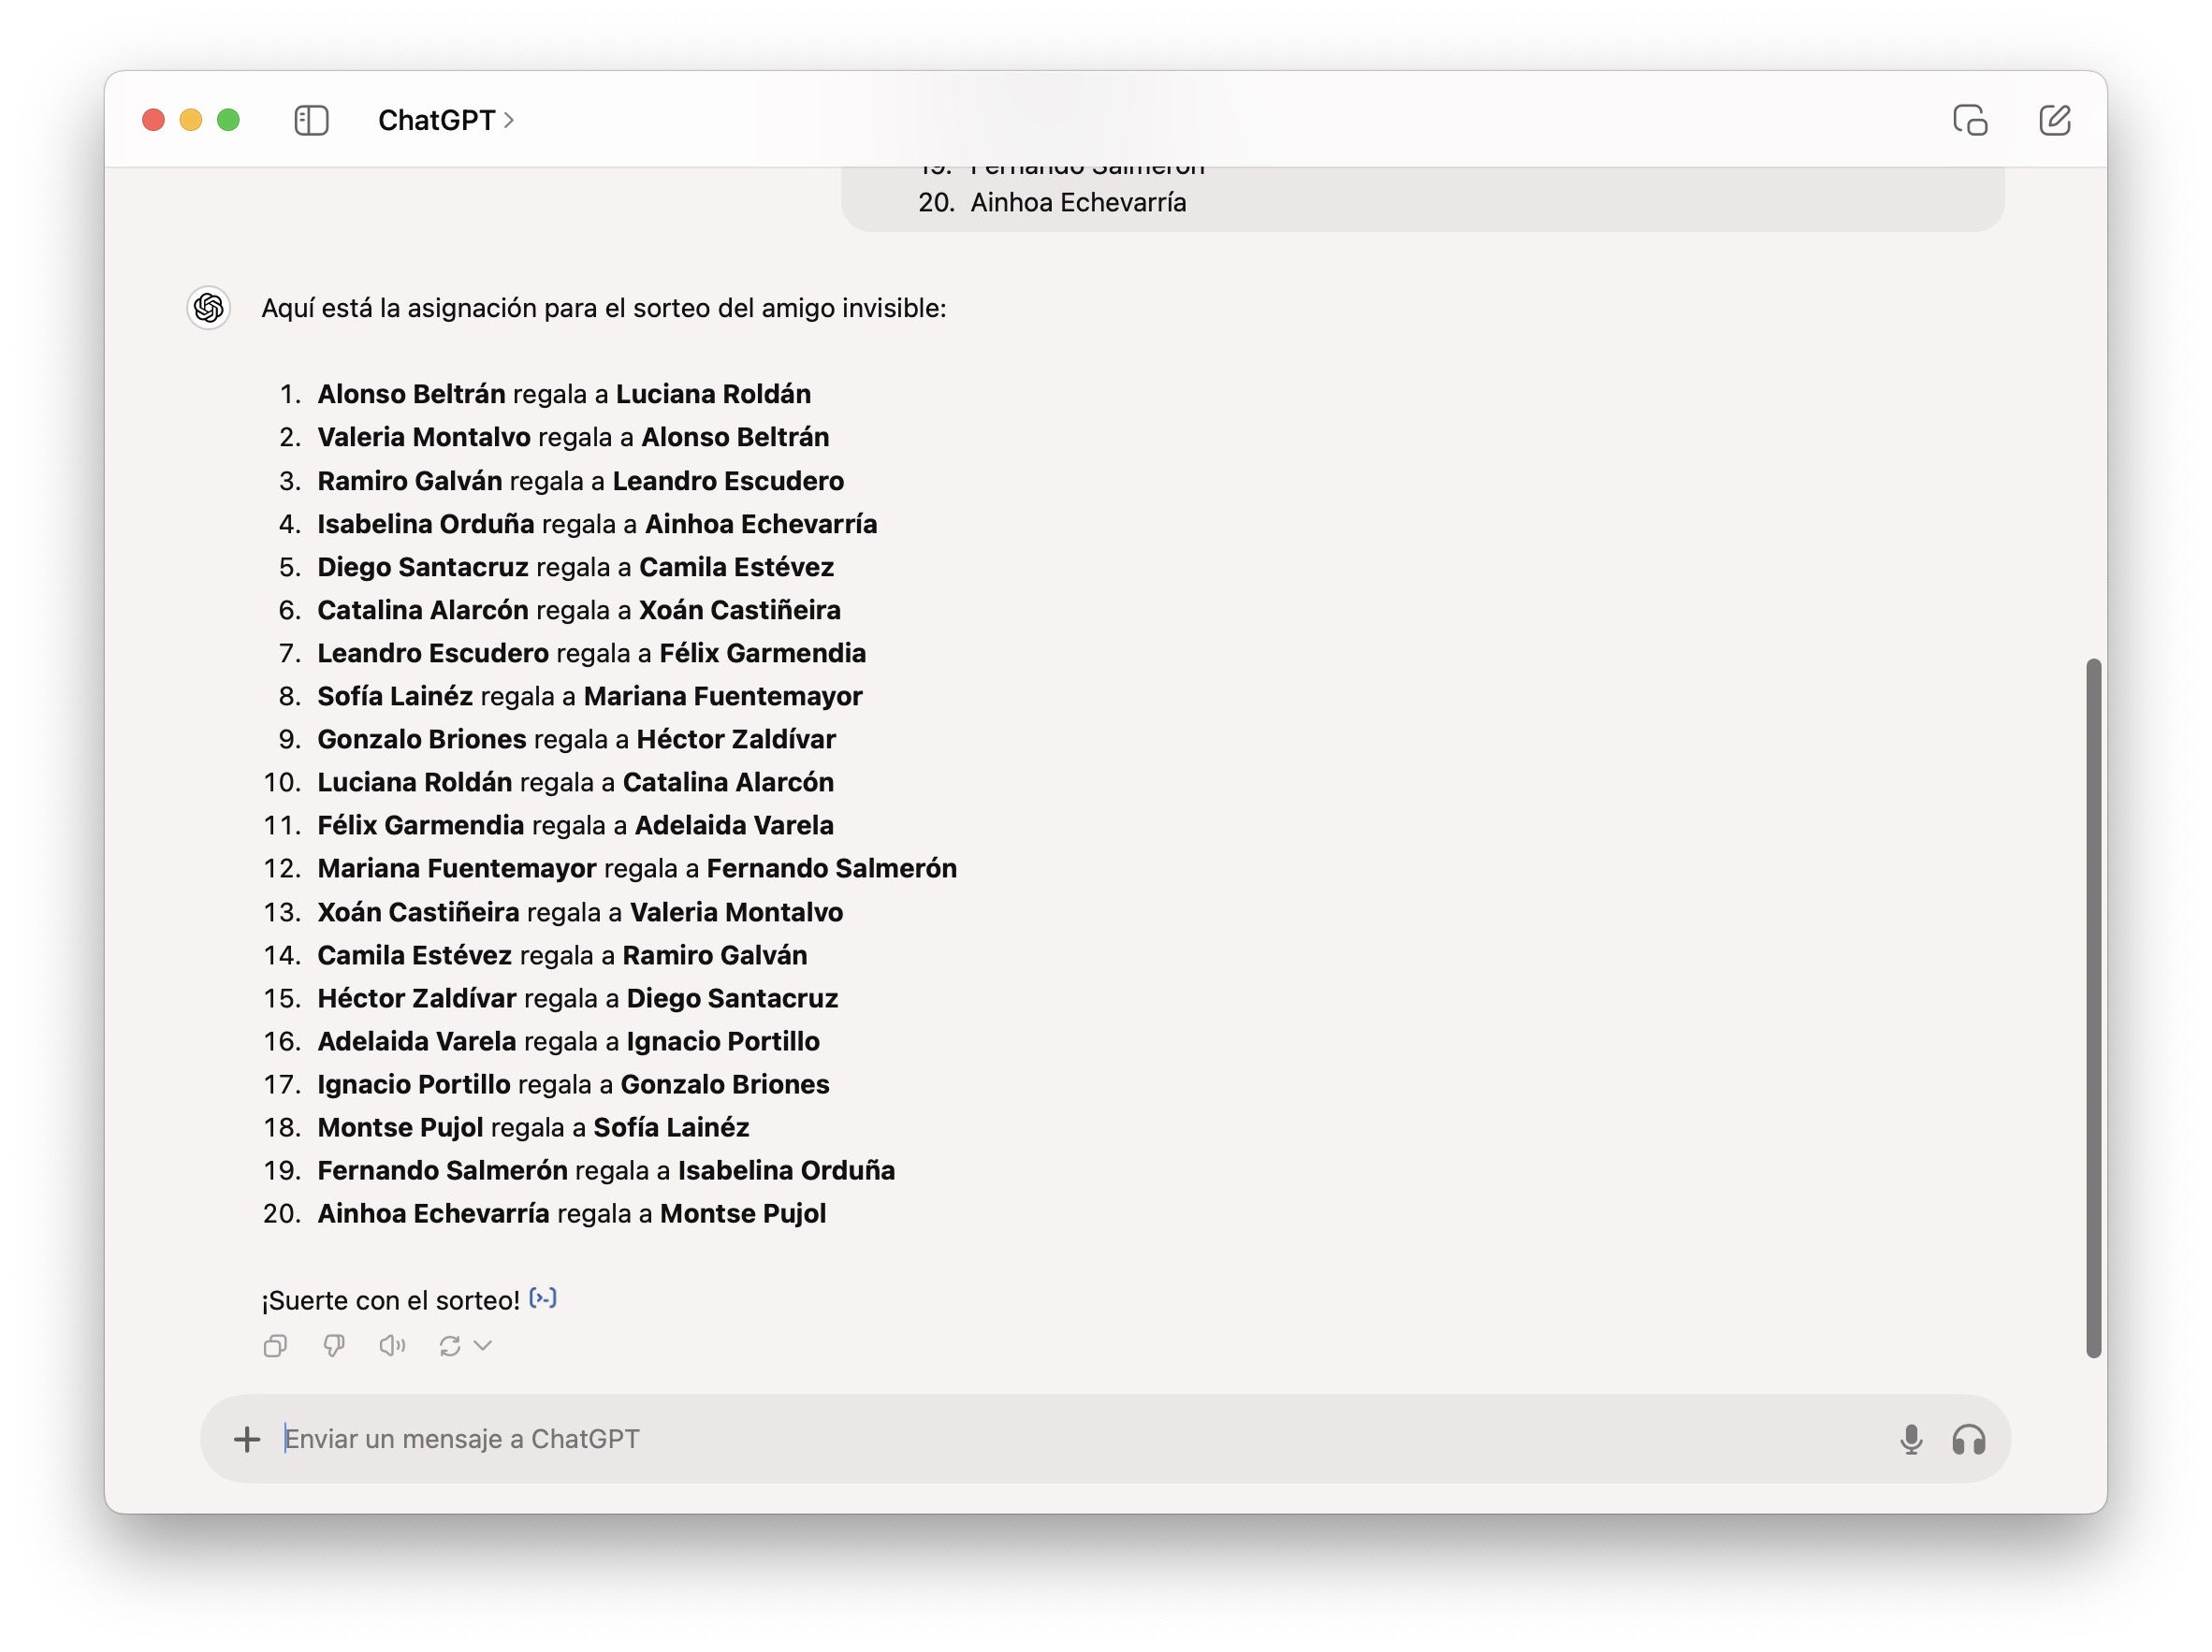This screenshot has width=2212, height=1652.
Task: Select 'Catalina Alarcón regala a Xoán Castiñeira'
Action: click(579, 610)
